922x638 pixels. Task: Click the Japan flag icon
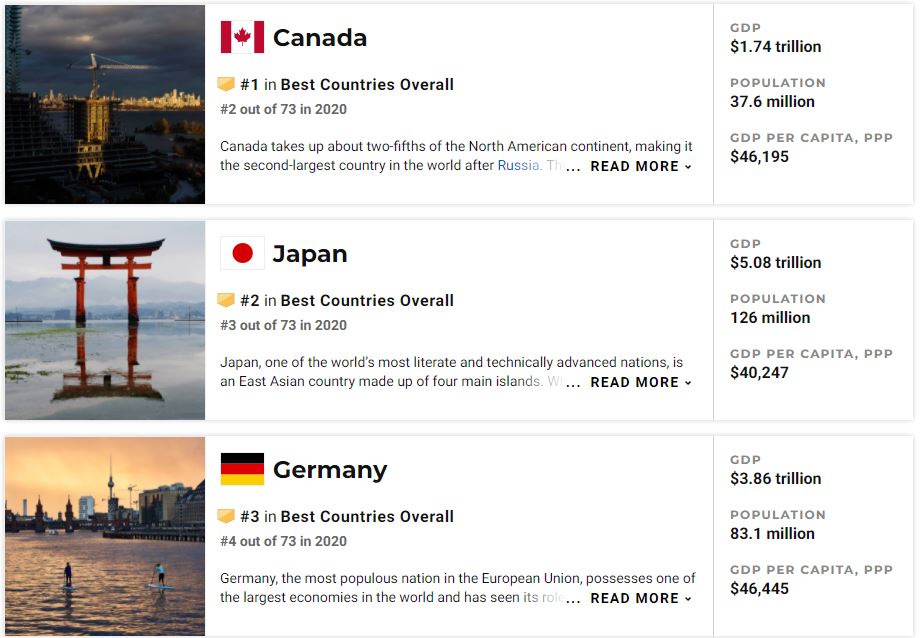[242, 253]
